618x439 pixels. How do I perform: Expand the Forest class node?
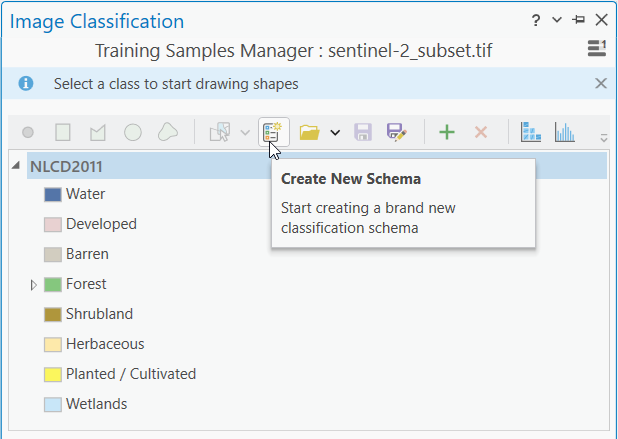(34, 285)
